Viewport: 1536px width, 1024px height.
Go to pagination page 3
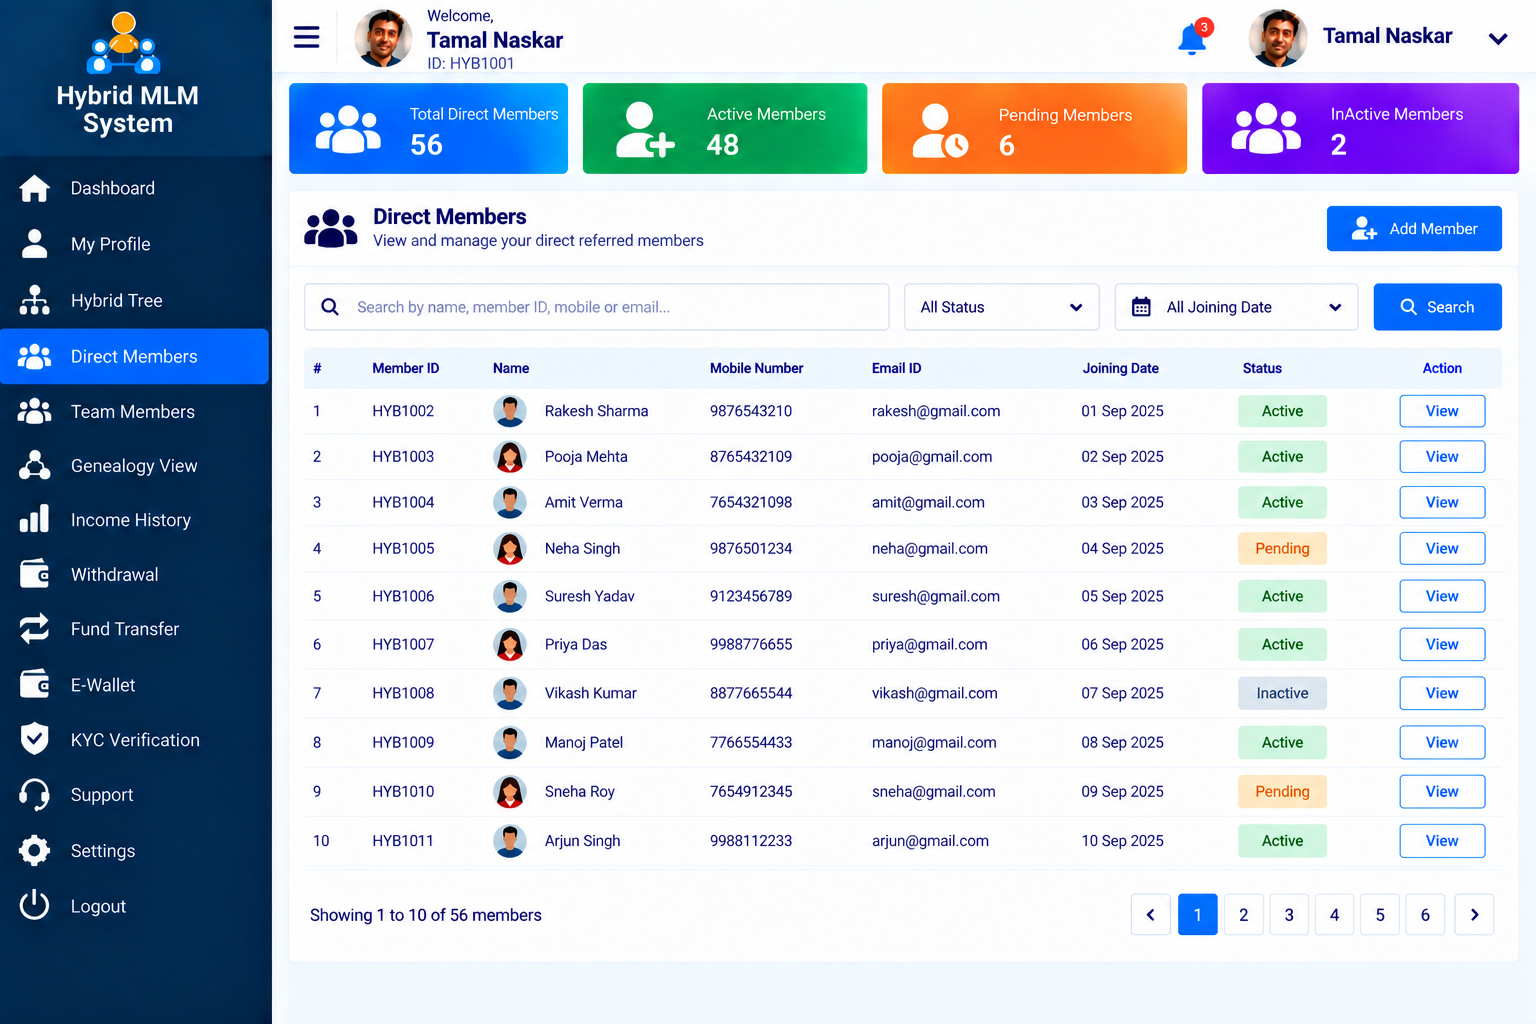[x=1289, y=915]
